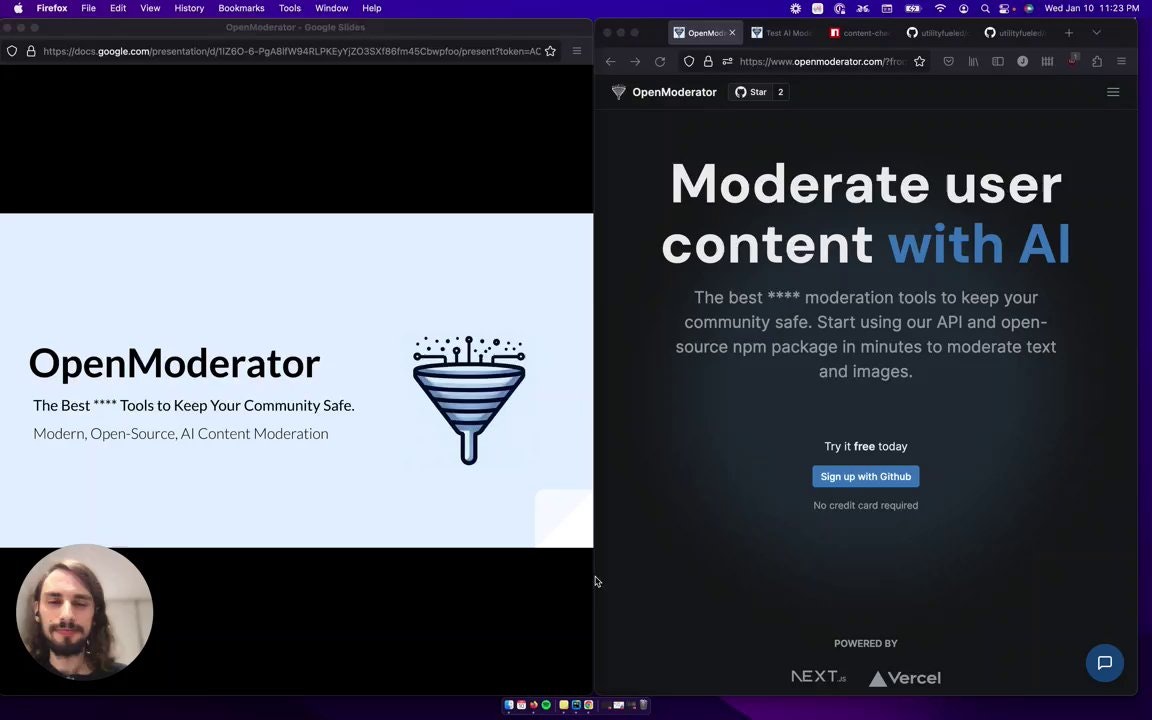Toggle the bookmark star for openmoderator.com

[x=919, y=61]
